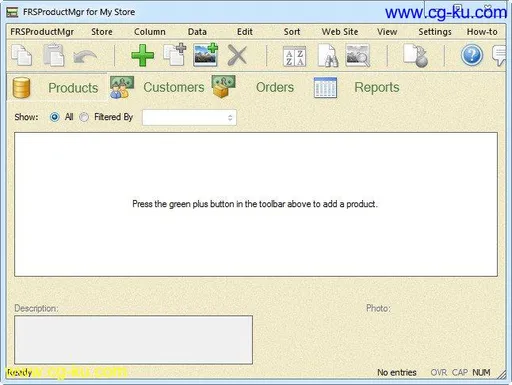Viewport: 512px width, 385px height.
Task: Open the Filtered By combo box
Action: [x=189, y=117]
